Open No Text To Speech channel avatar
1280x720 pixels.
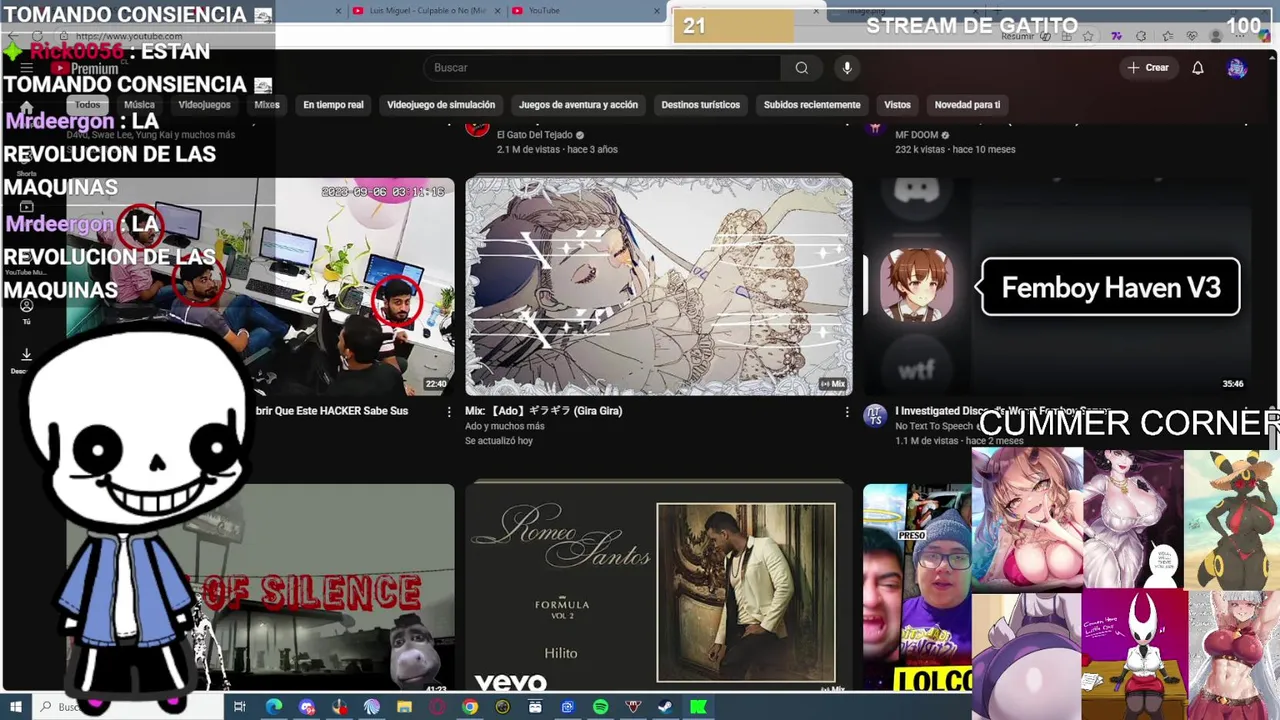(875, 416)
